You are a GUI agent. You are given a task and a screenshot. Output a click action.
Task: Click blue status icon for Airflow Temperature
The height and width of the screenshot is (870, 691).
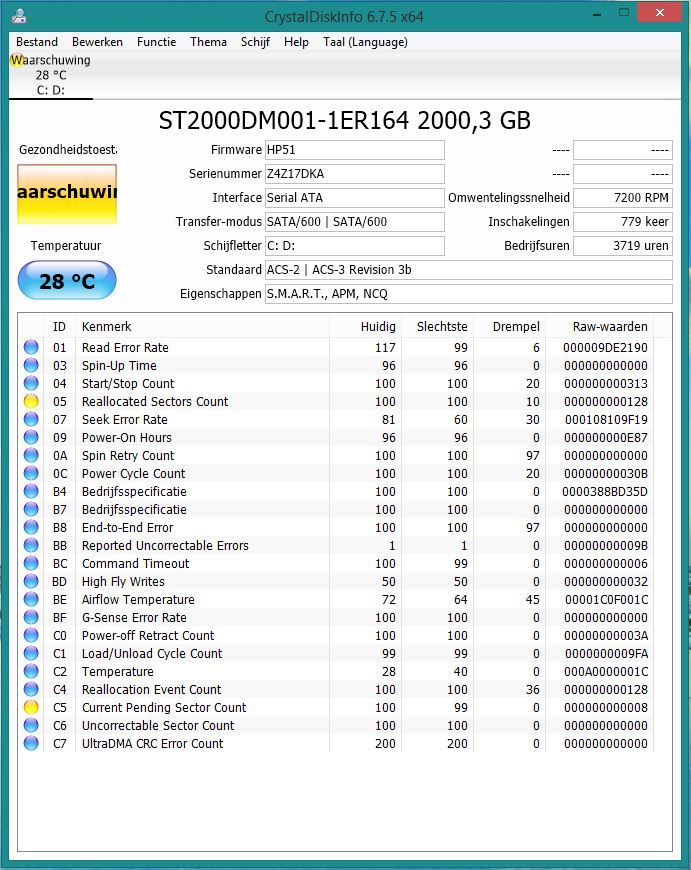click(31, 599)
